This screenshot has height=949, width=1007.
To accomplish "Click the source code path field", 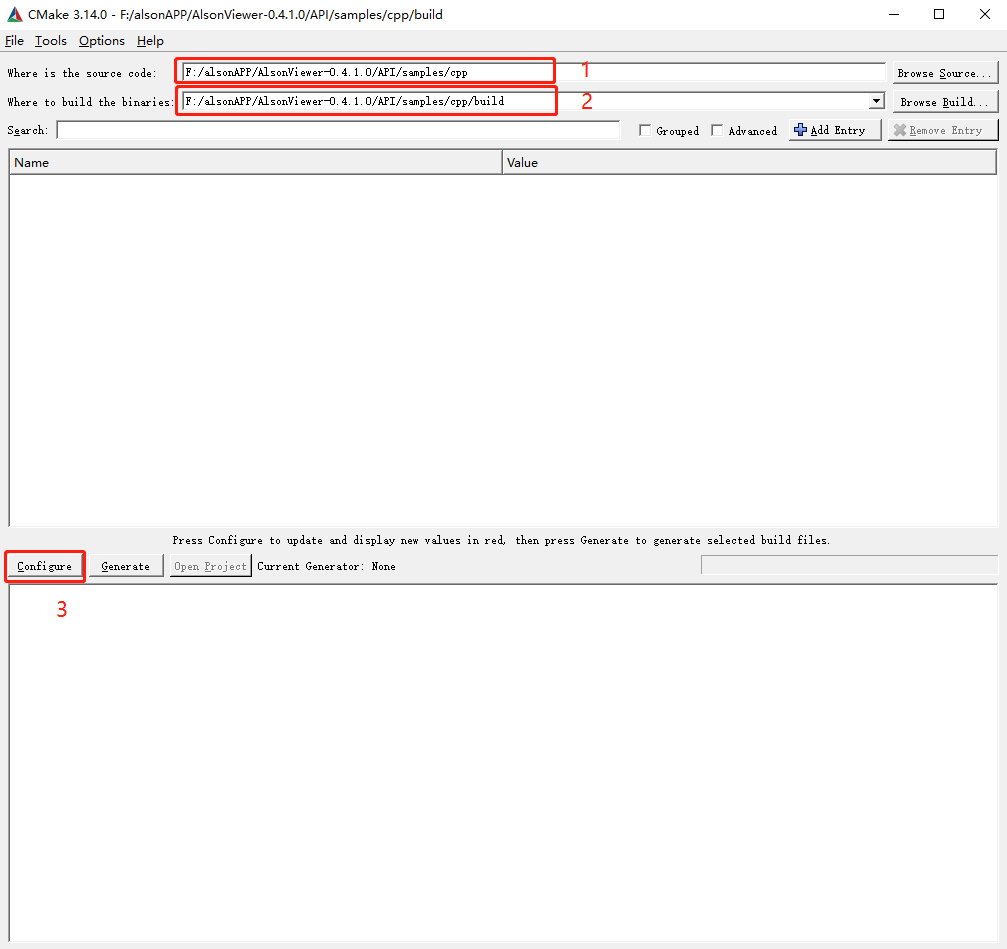I will click(x=530, y=73).
